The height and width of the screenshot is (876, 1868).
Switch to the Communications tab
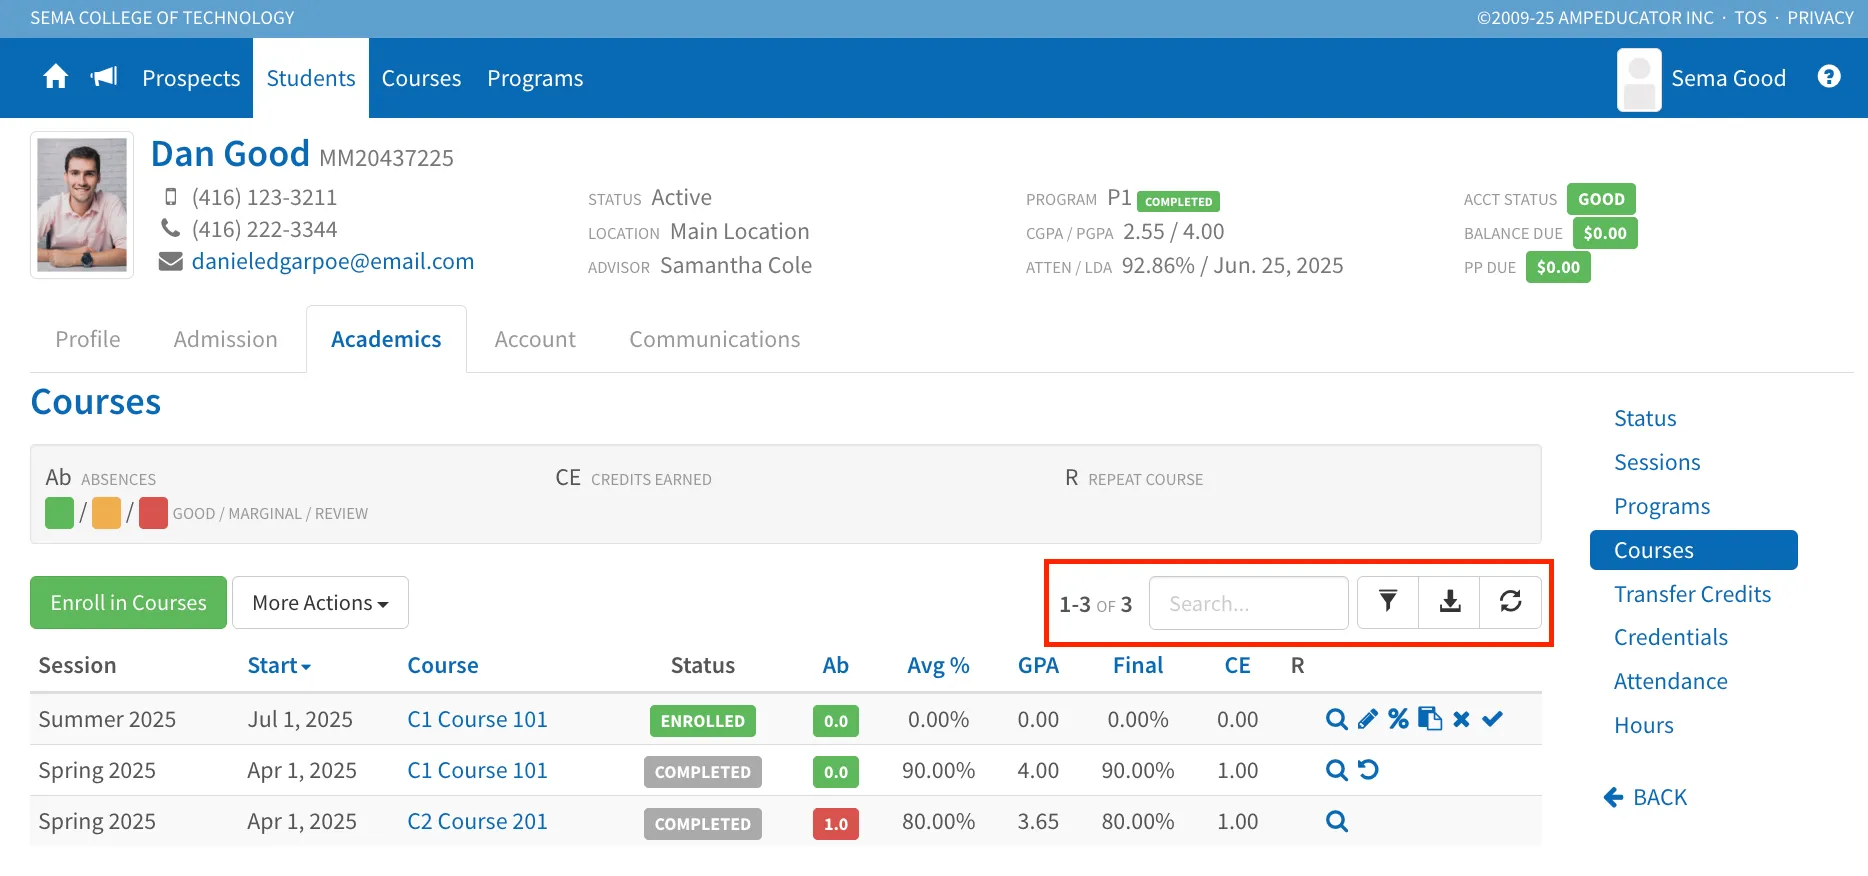point(714,339)
